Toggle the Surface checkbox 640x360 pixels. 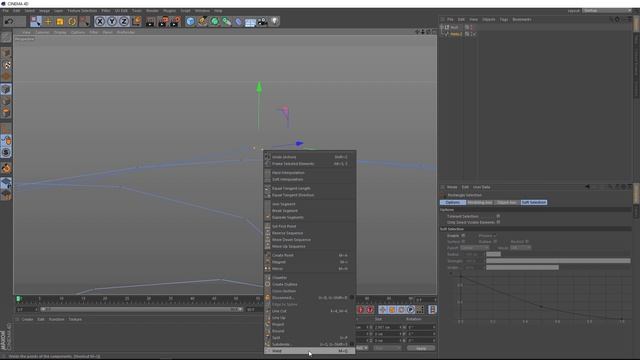point(463,242)
